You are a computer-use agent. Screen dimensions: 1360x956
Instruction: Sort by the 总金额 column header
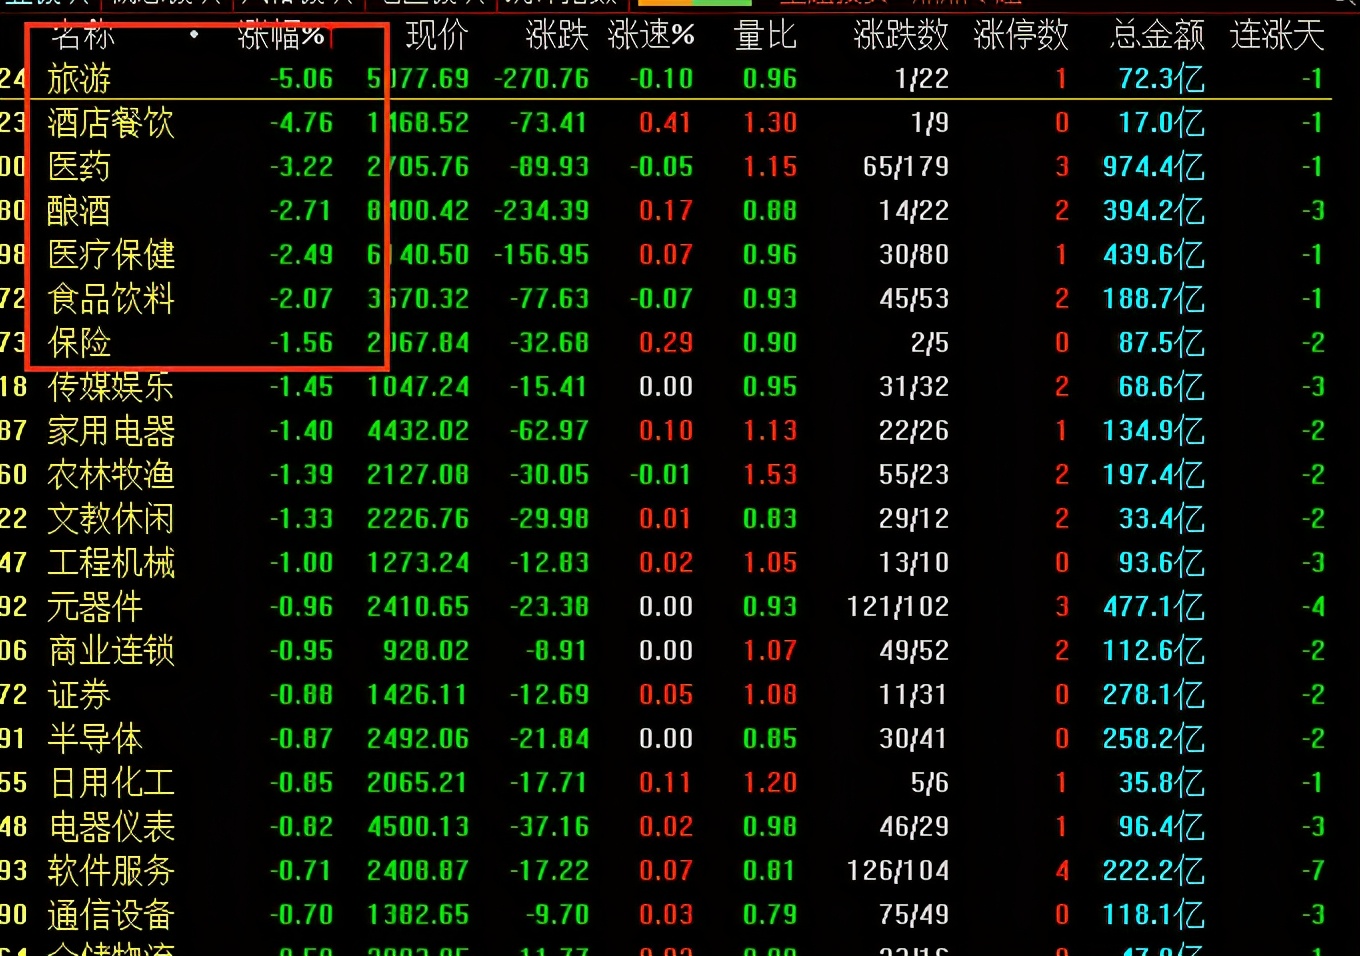click(1157, 37)
